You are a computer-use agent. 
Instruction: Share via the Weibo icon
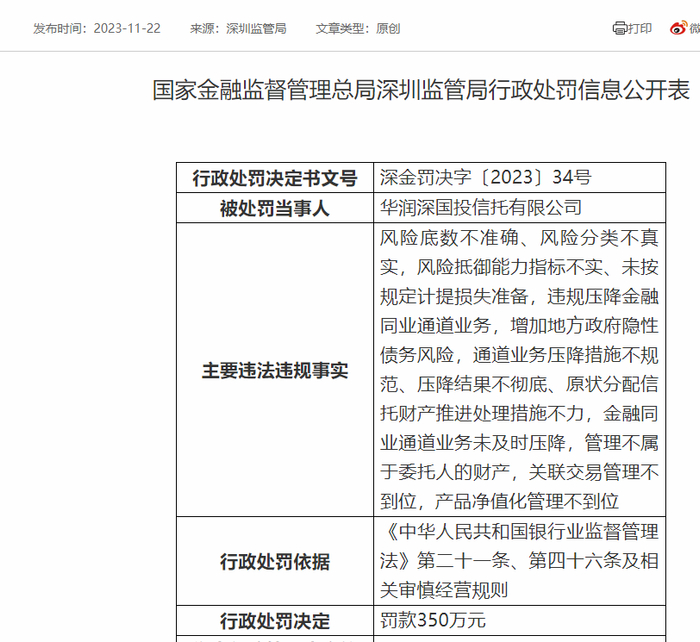click(678, 28)
